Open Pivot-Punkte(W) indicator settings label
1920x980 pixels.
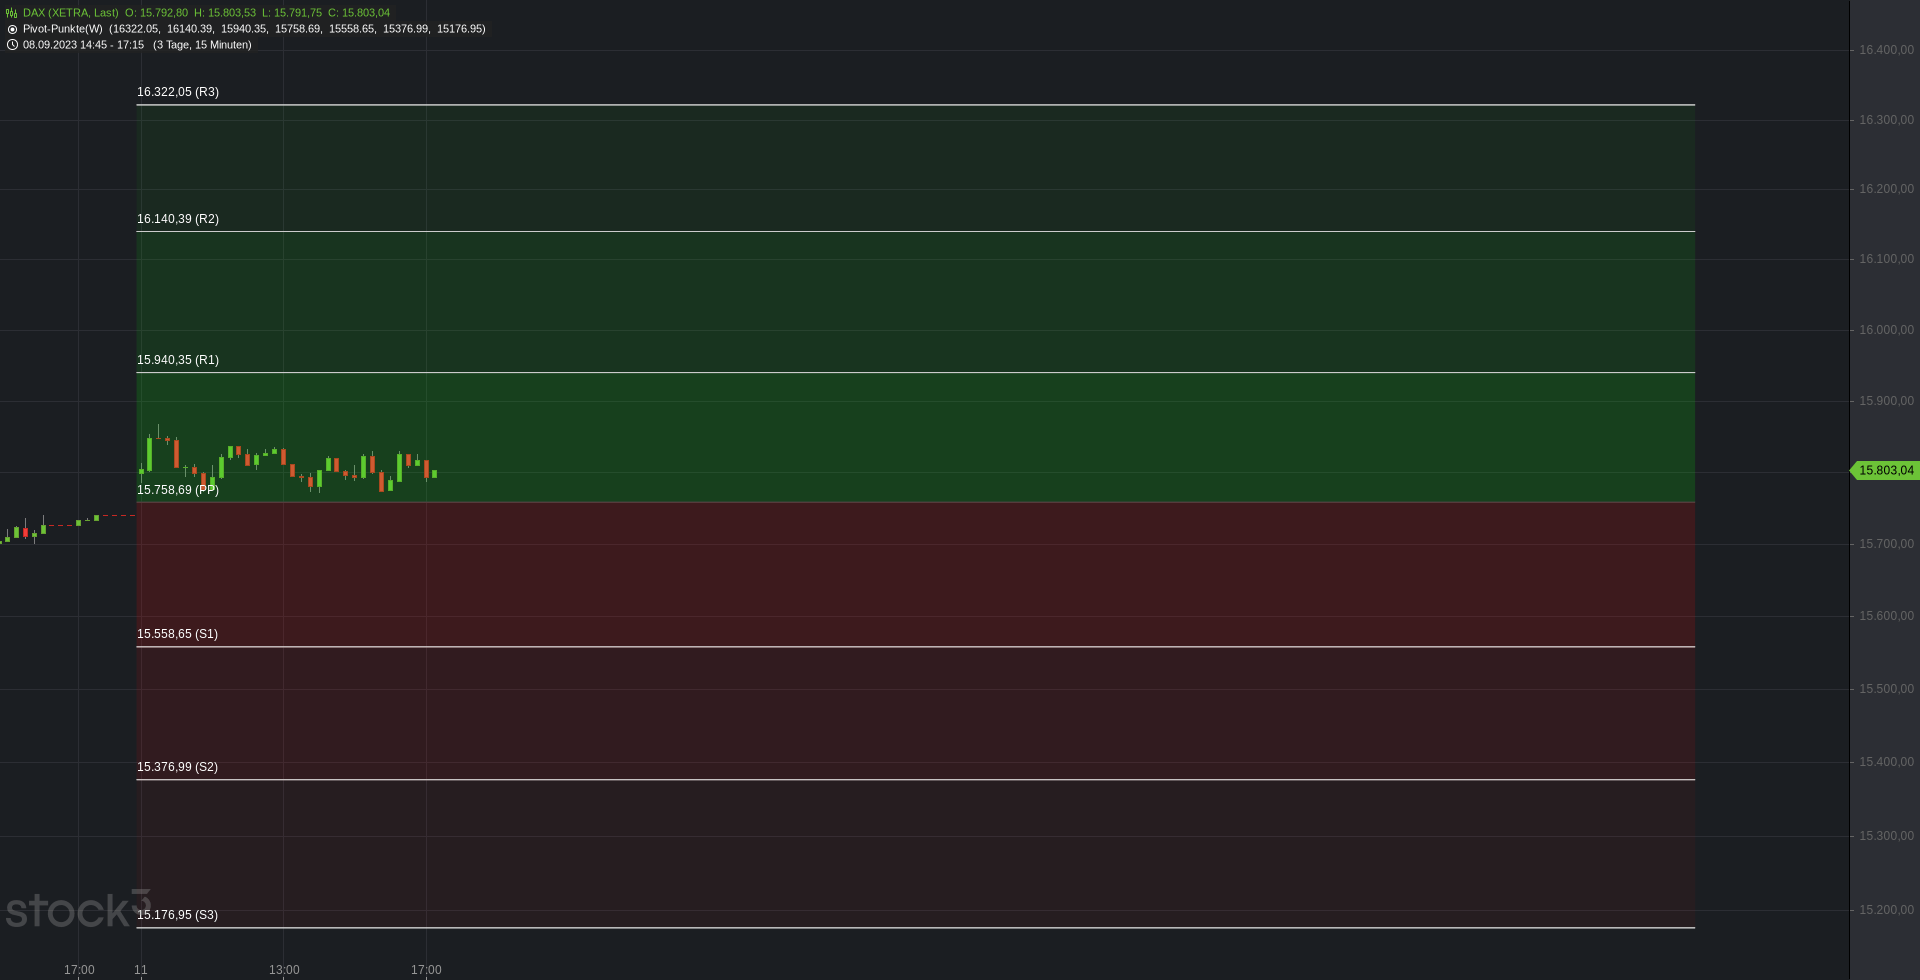[63, 29]
